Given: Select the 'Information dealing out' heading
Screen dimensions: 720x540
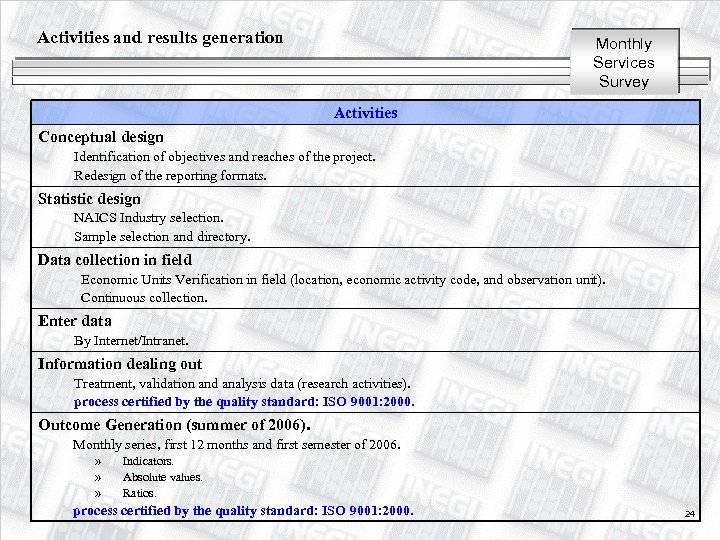Looking at the screenshot, I should 120,364.
